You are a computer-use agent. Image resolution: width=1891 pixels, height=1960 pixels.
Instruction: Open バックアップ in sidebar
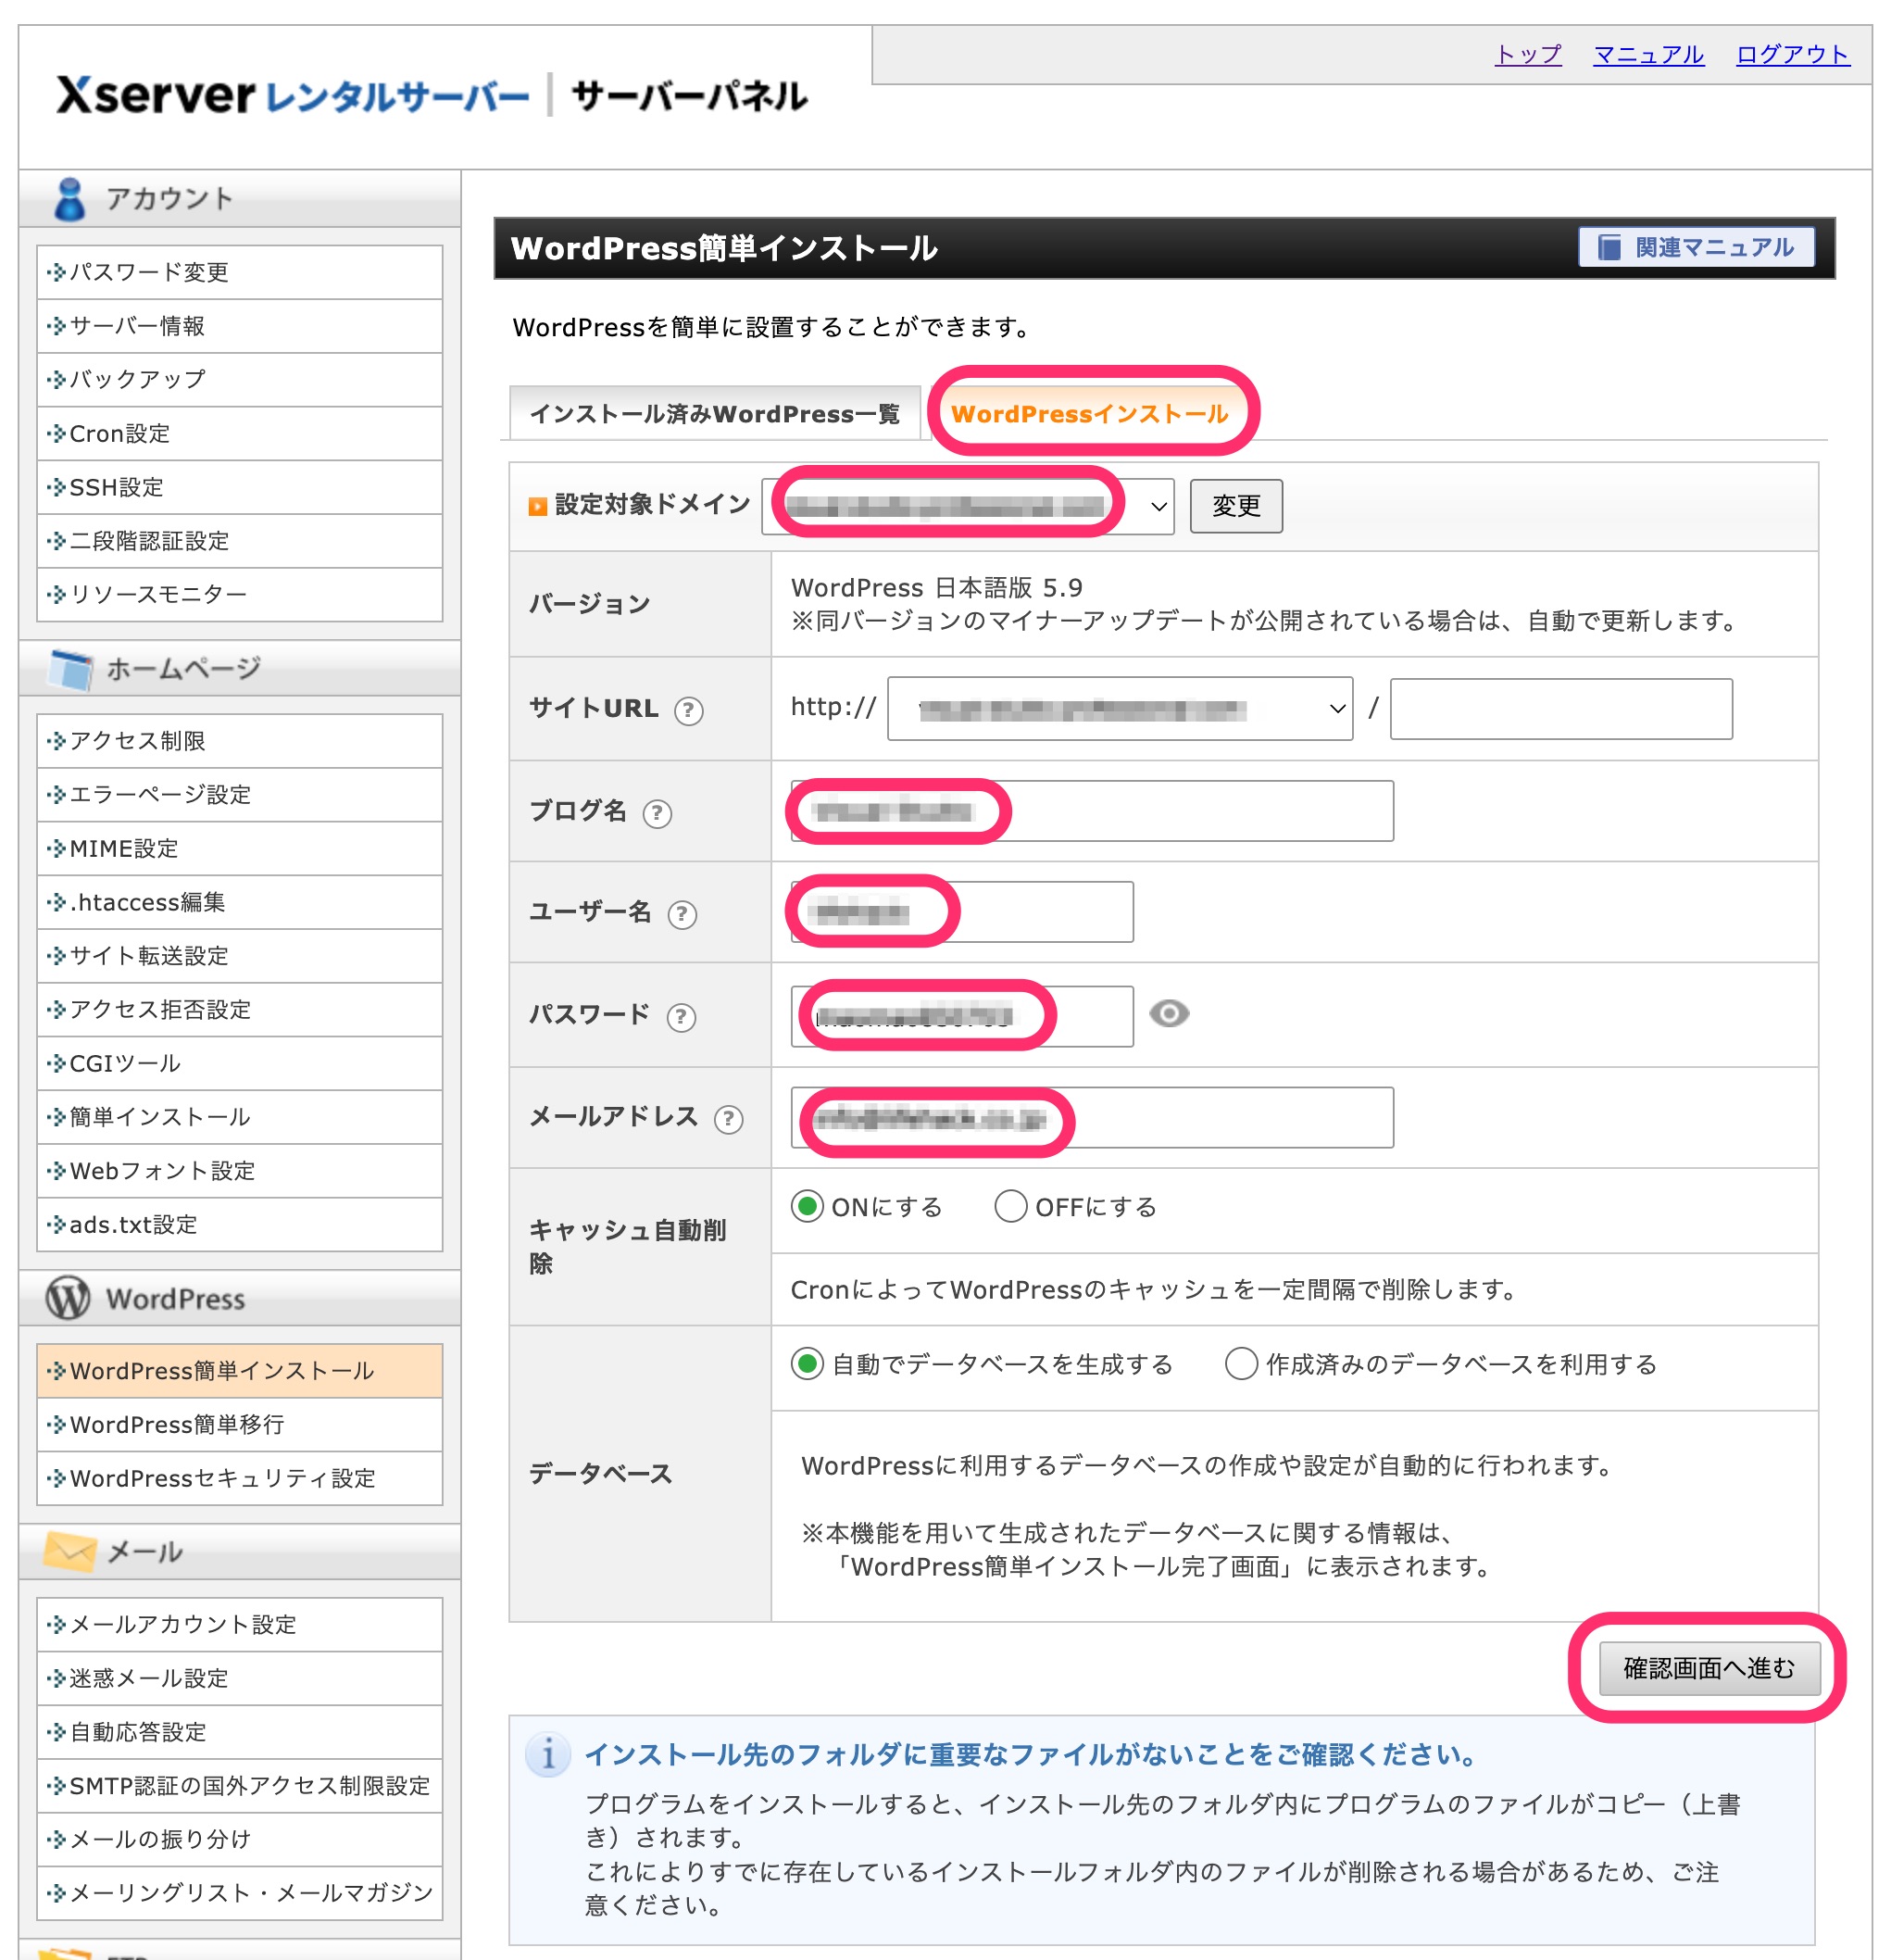tap(240, 380)
